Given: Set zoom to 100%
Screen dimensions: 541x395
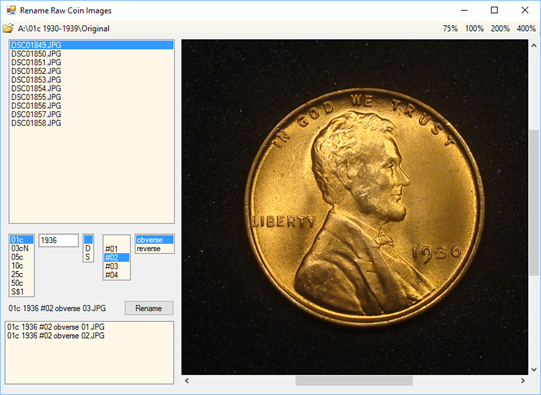Looking at the screenshot, I should [474, 29].
